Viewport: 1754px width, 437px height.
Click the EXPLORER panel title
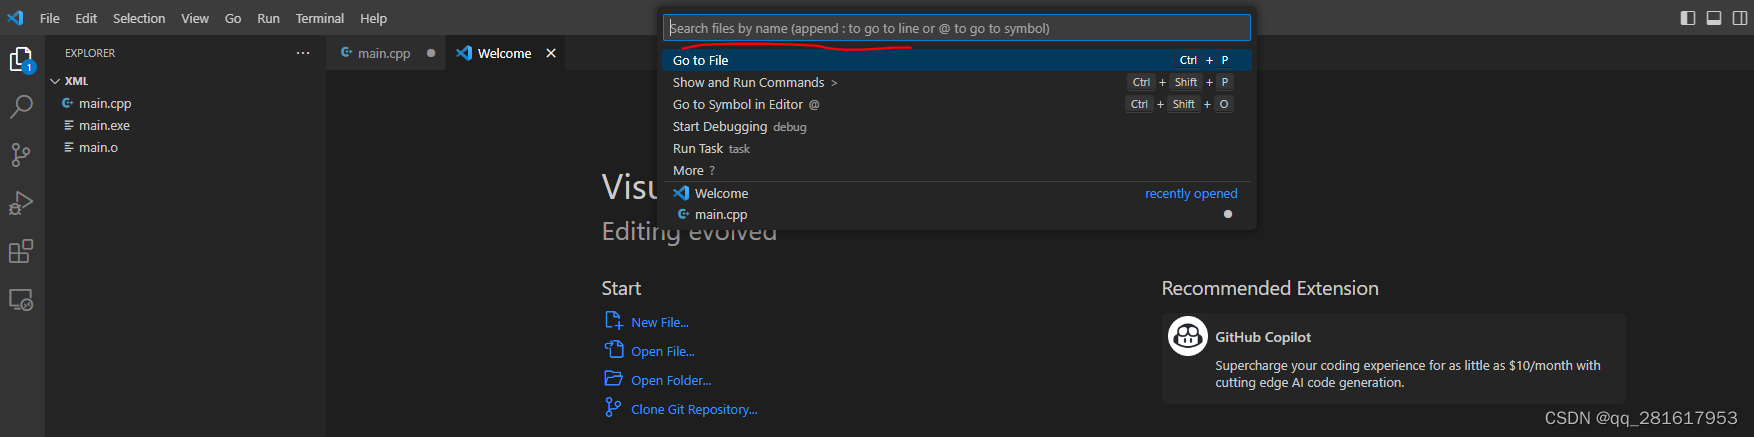(90, 53)
